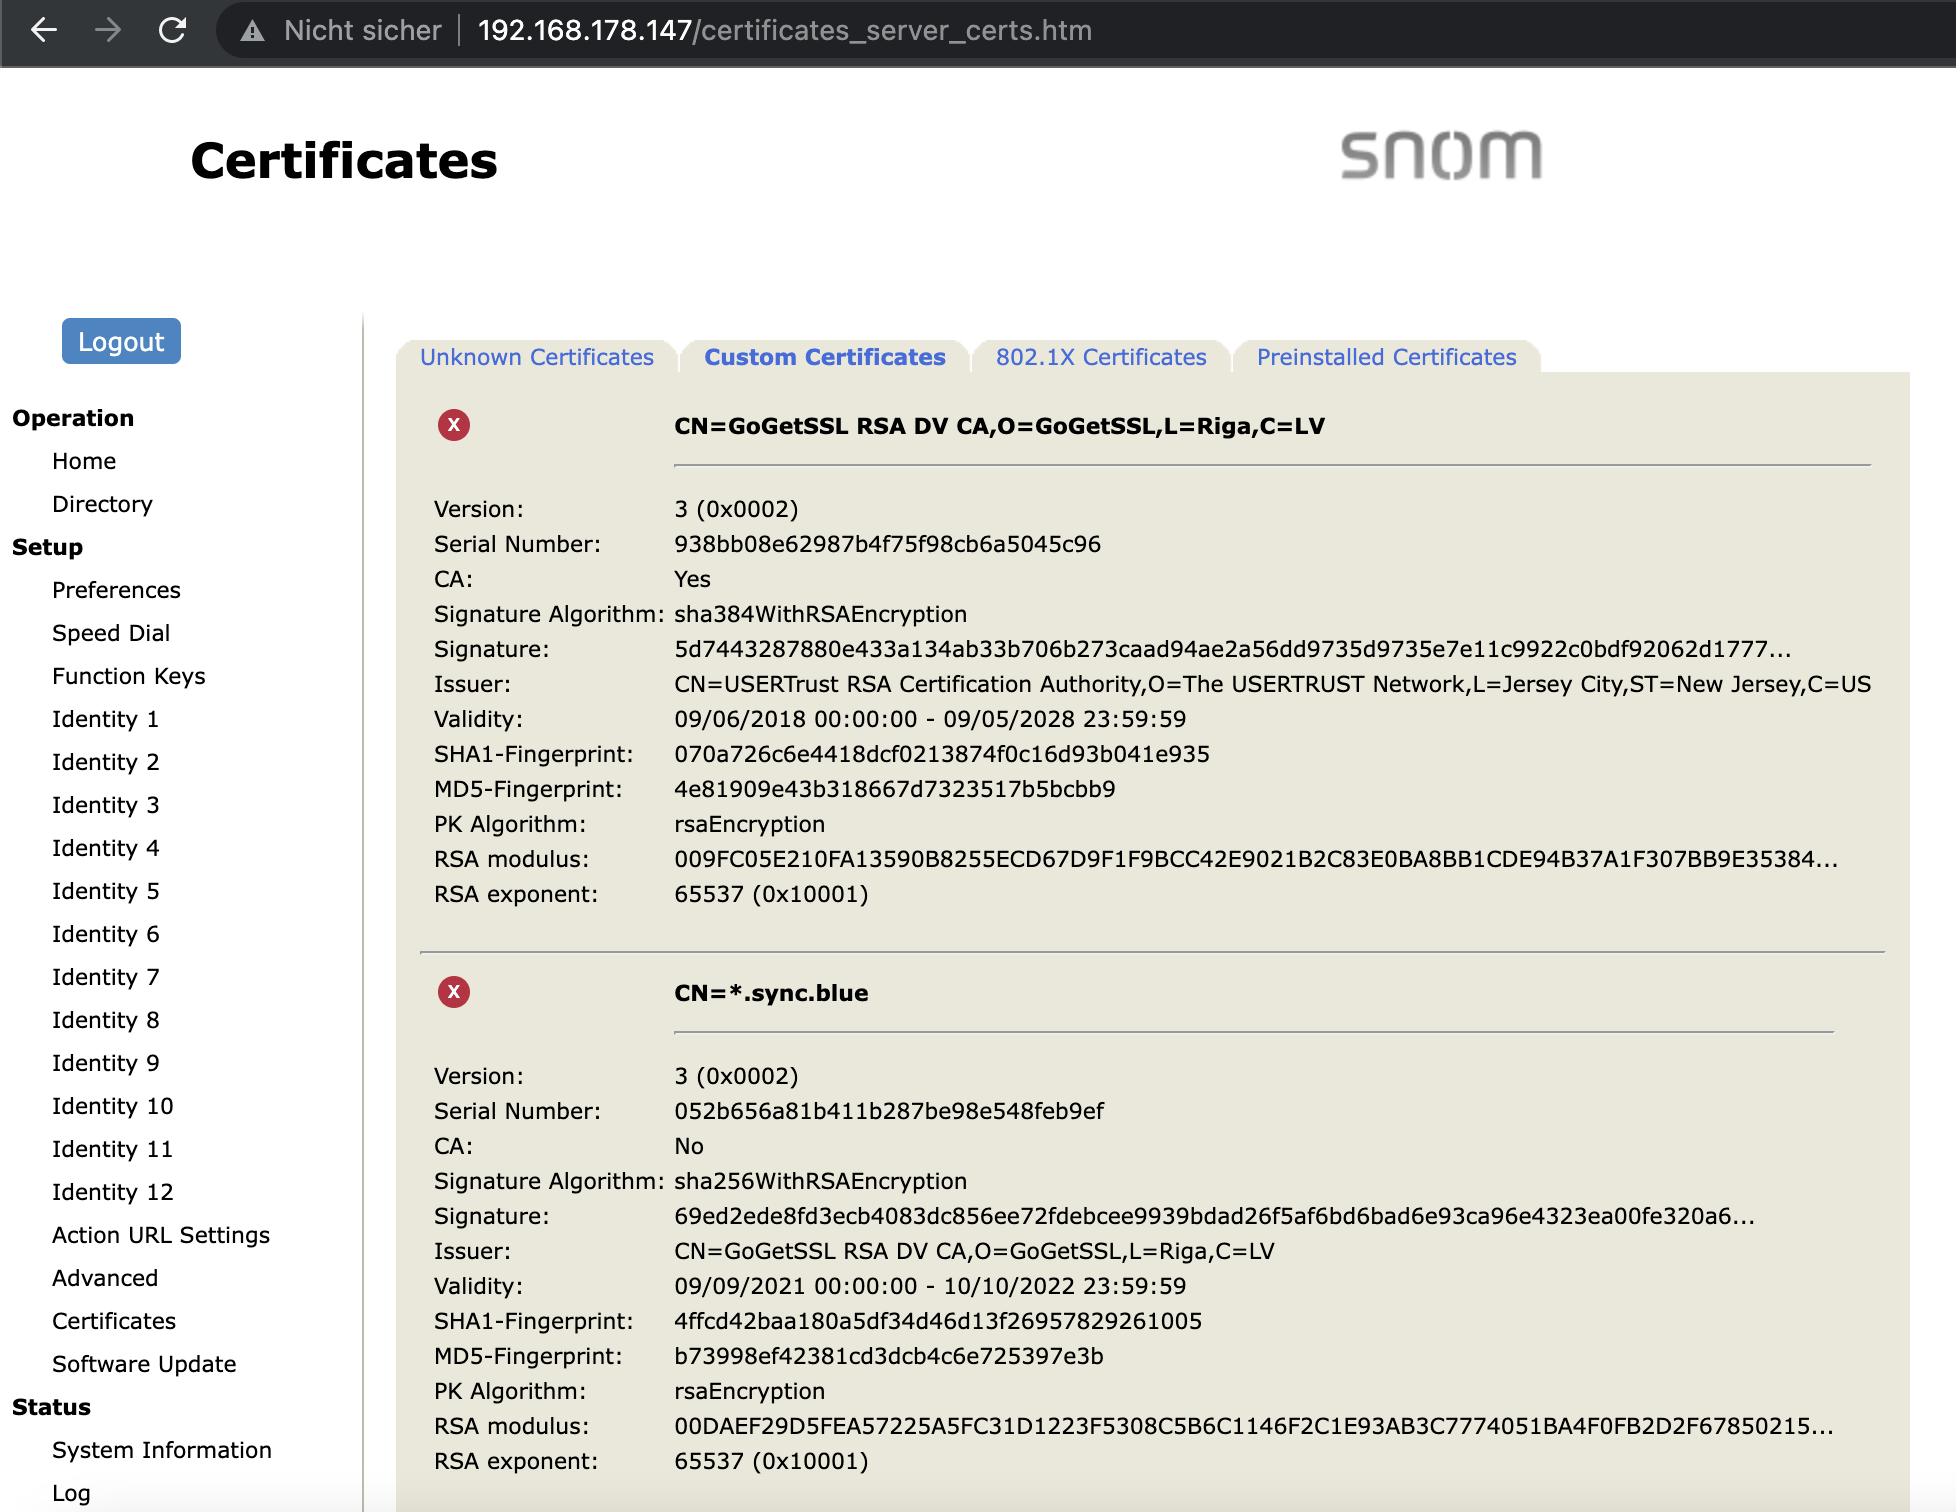Go to Action URL Settings
The width and height of the screenshot is (1956, 1512).
click(x=161, y=1234)
